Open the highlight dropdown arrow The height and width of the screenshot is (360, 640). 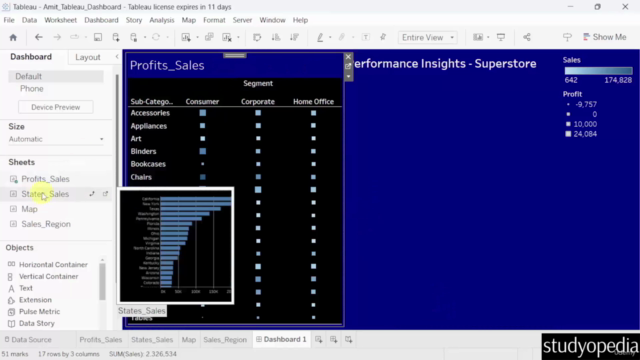point(330,38)
